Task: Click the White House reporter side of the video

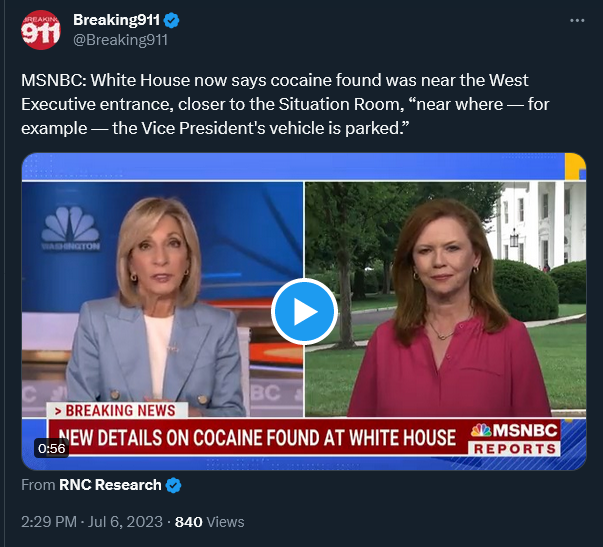Action: click(x=446, y=299)
